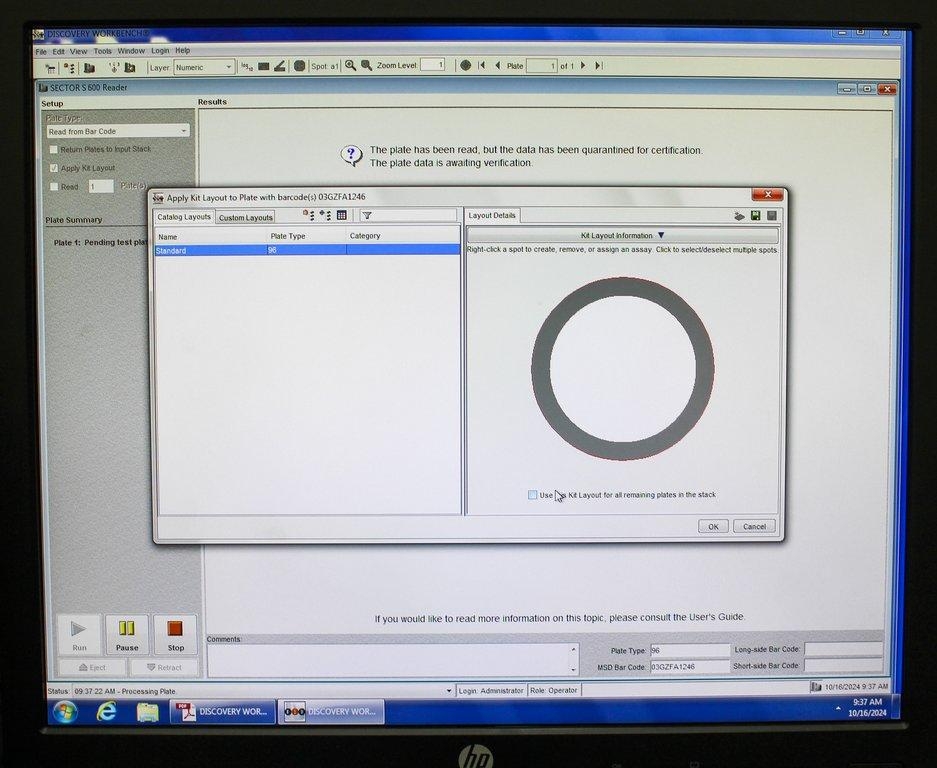Go to the last plate arrow icon
This screenshot has height=768, width=937.
coord(599,66)
